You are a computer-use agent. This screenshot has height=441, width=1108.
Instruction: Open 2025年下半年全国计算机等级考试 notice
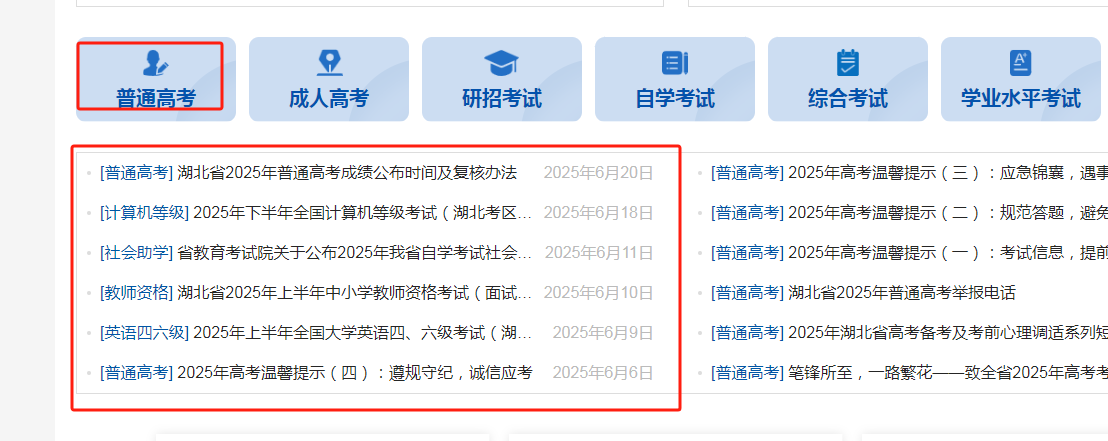coord(363,213)
